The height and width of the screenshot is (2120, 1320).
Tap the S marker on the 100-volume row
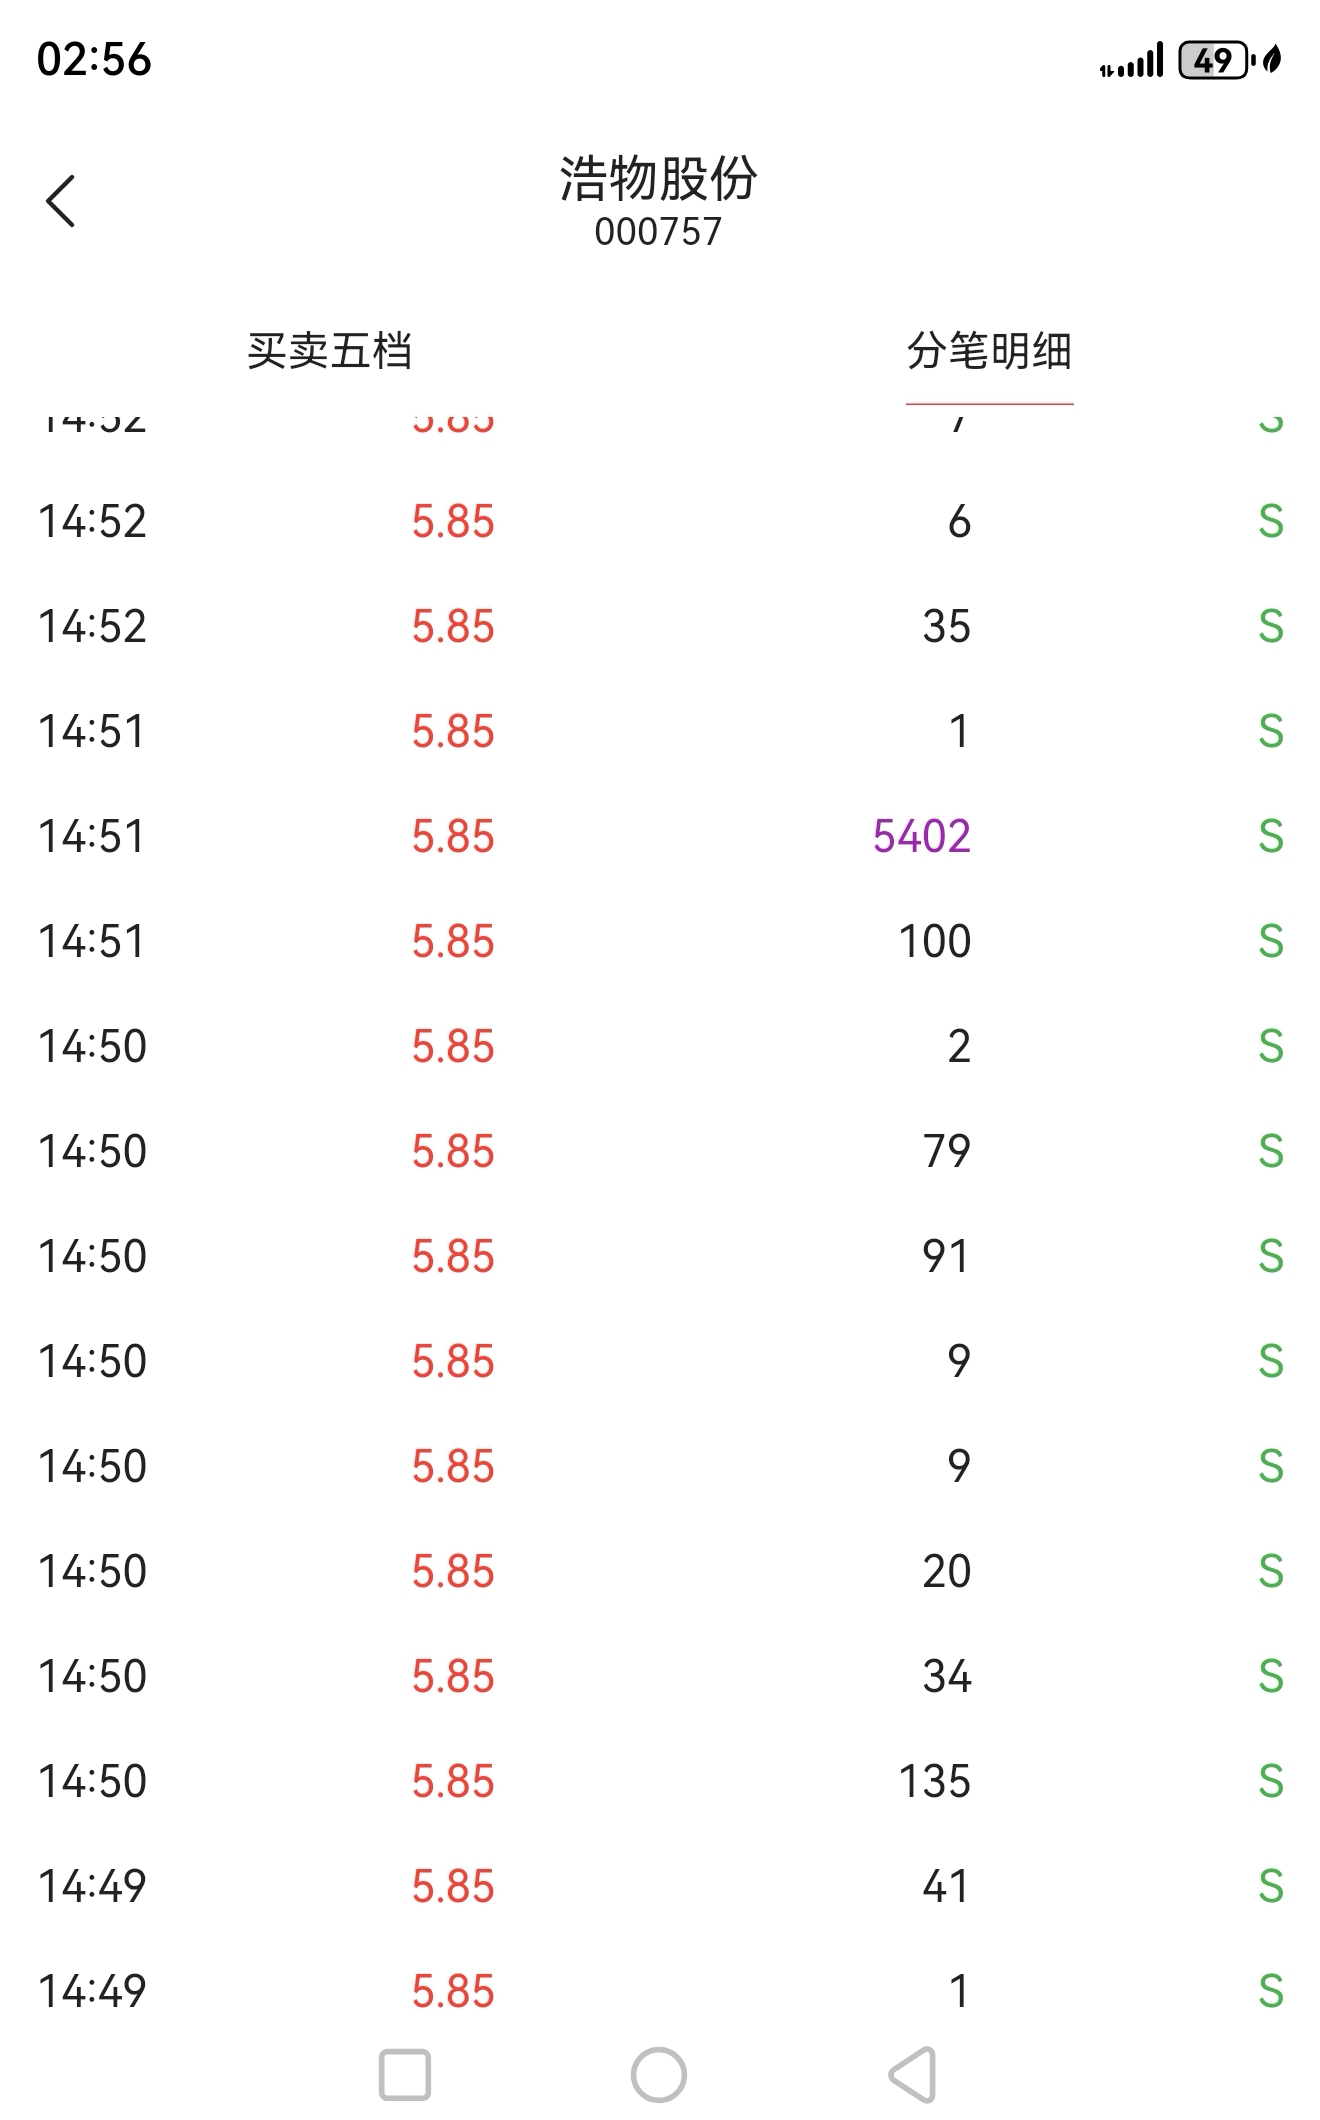pyautogui.click(x=1270, y=941)
